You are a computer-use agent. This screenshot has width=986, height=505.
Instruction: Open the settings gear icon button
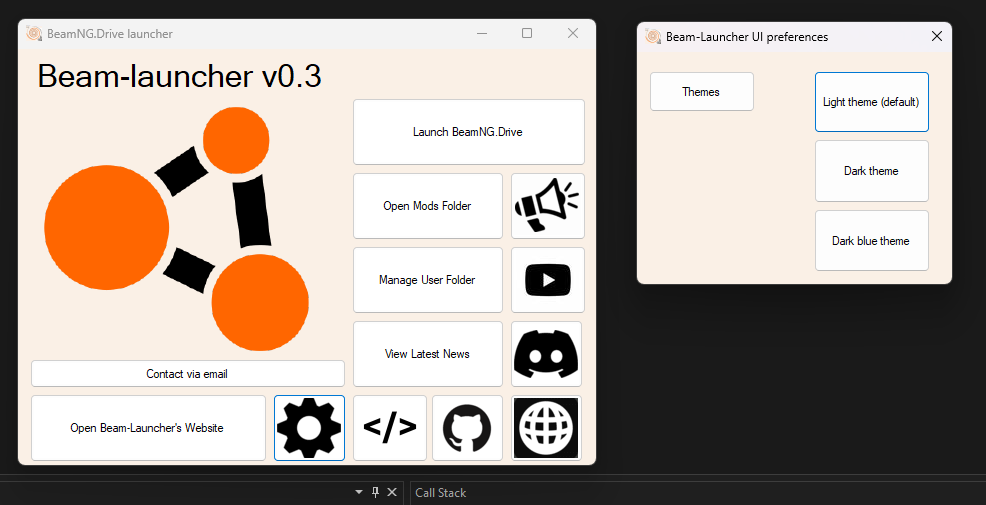coord(309,428)
